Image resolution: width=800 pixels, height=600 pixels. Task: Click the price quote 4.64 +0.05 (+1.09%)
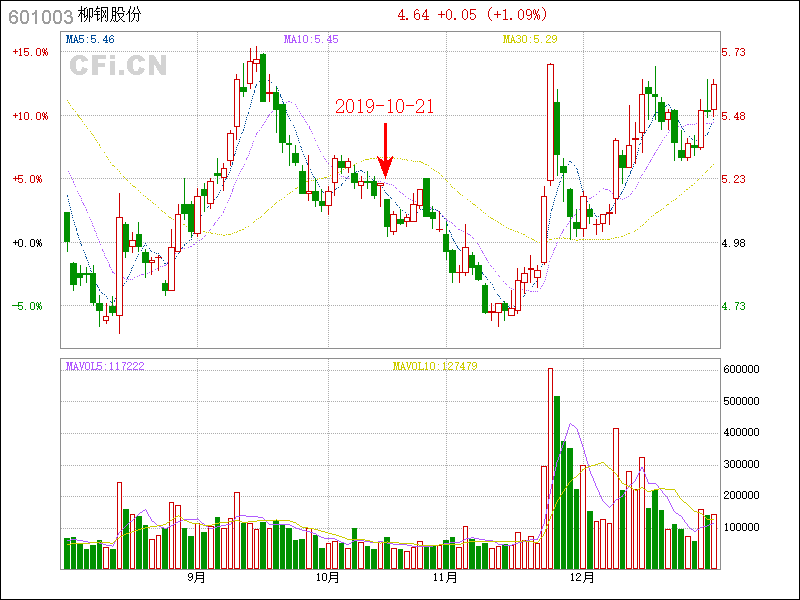click(x=472, y=15)
